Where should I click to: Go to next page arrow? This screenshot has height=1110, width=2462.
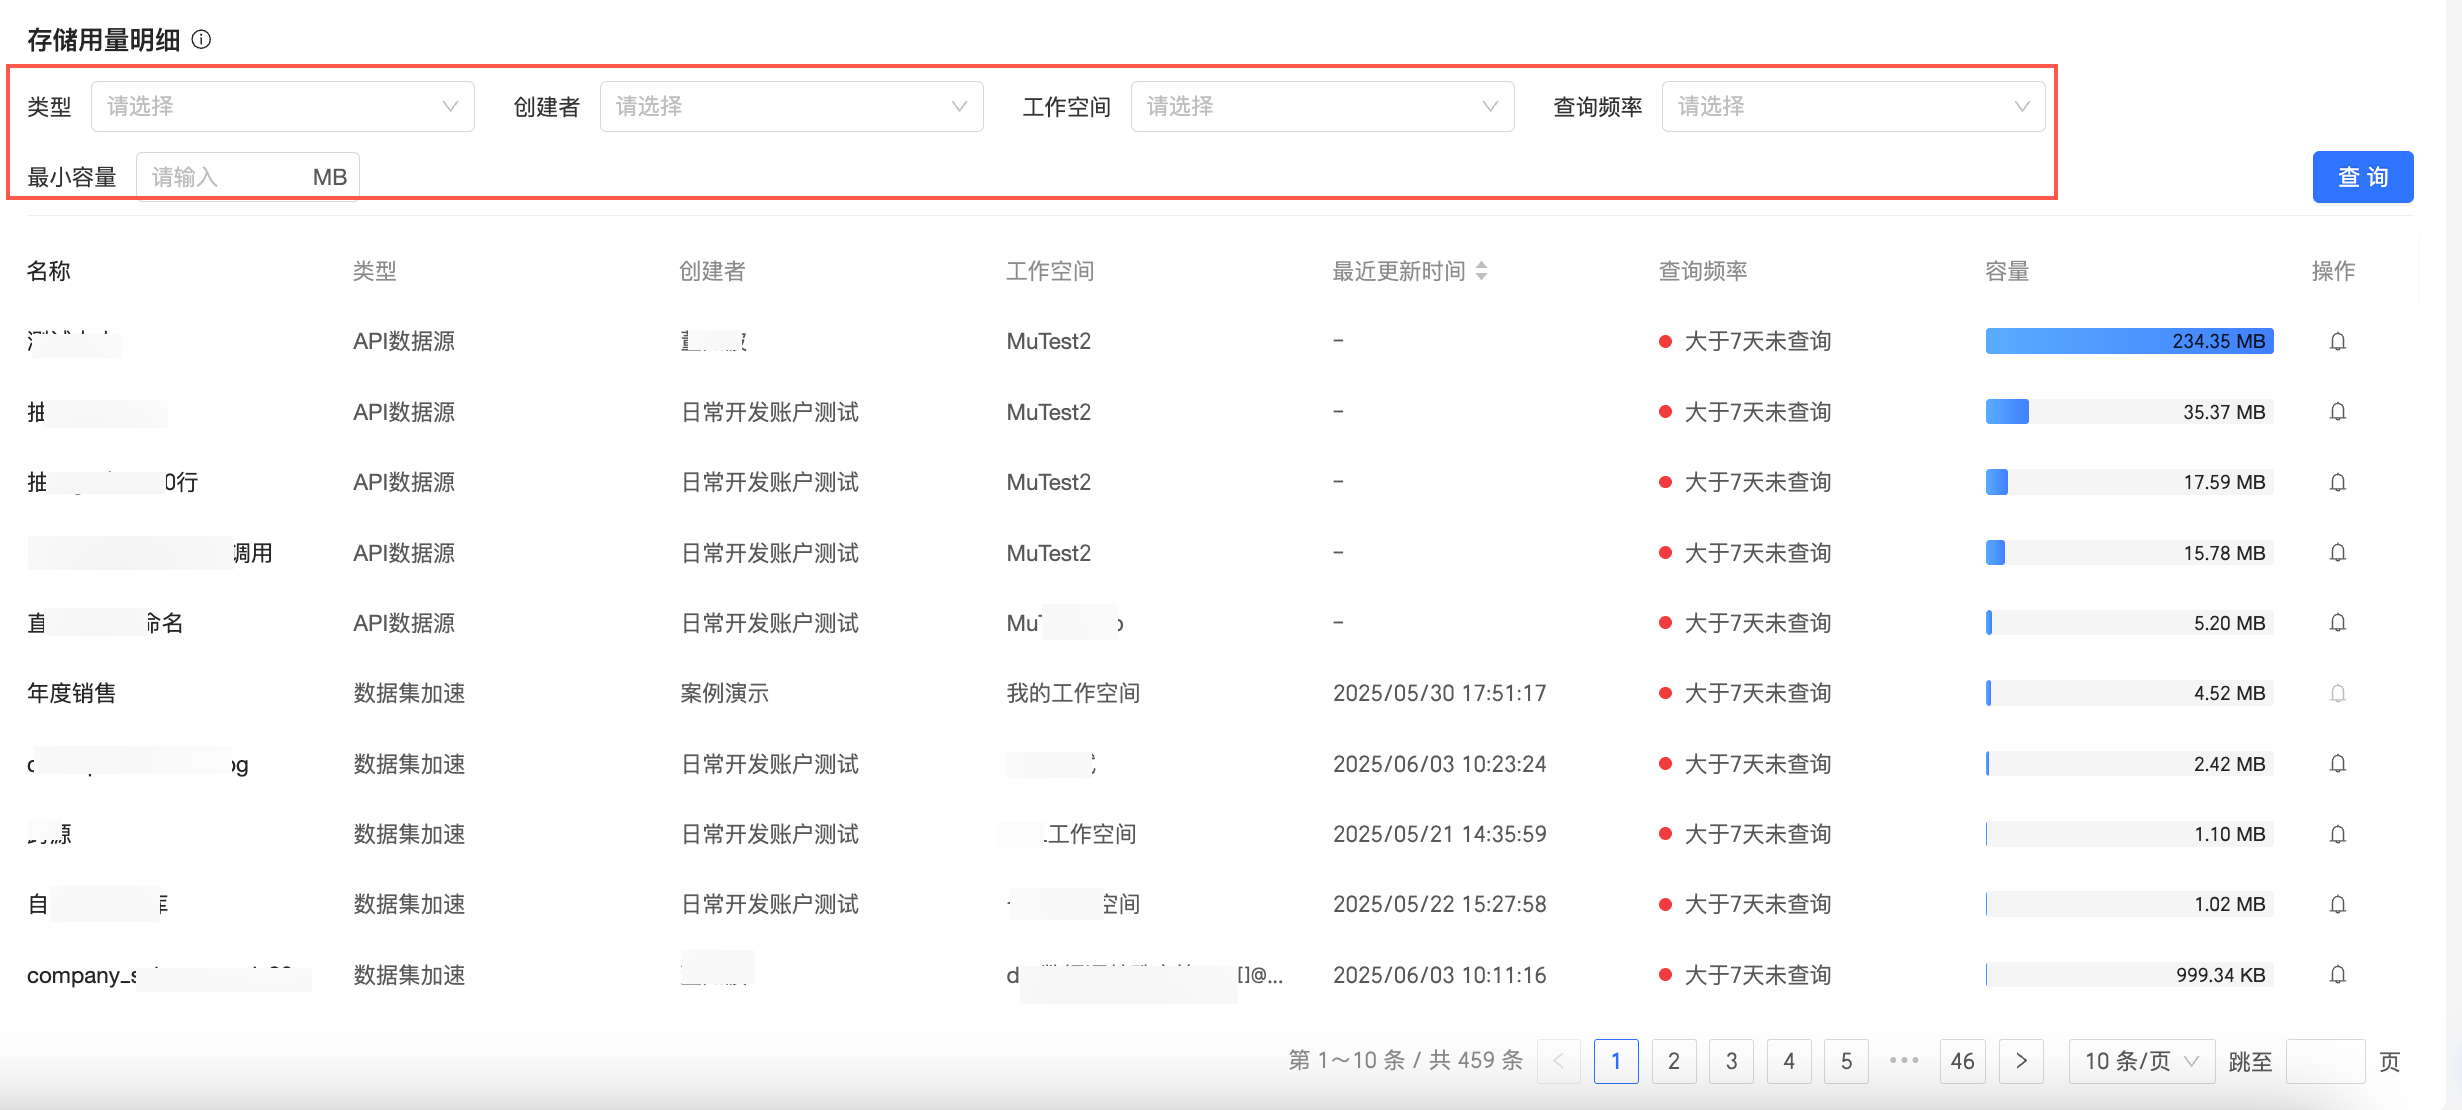[2020, 1061]
